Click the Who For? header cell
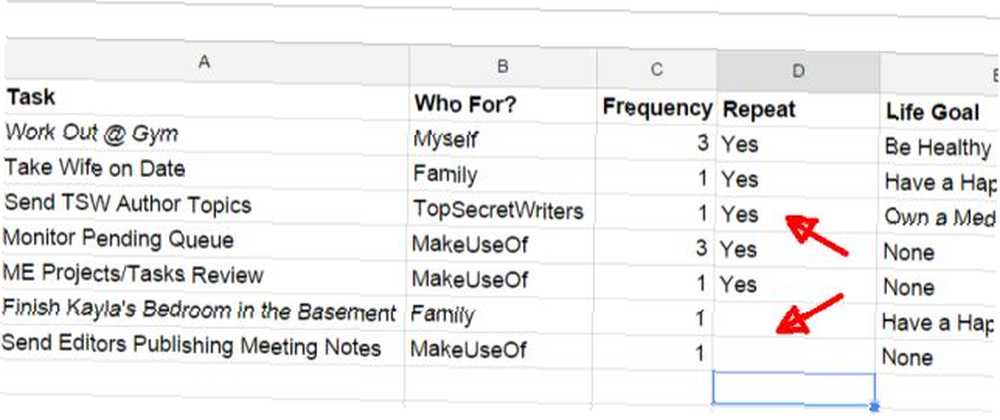 pyautogui.click(x=503, y=105)
